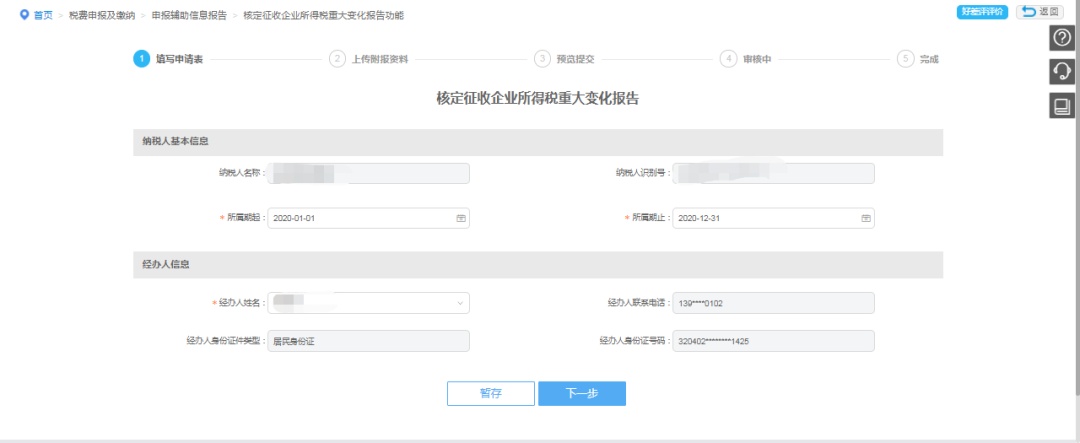1080x443 pixels.
Task: Open calendar icon in 所属期止 field
Action: (866, 218)
